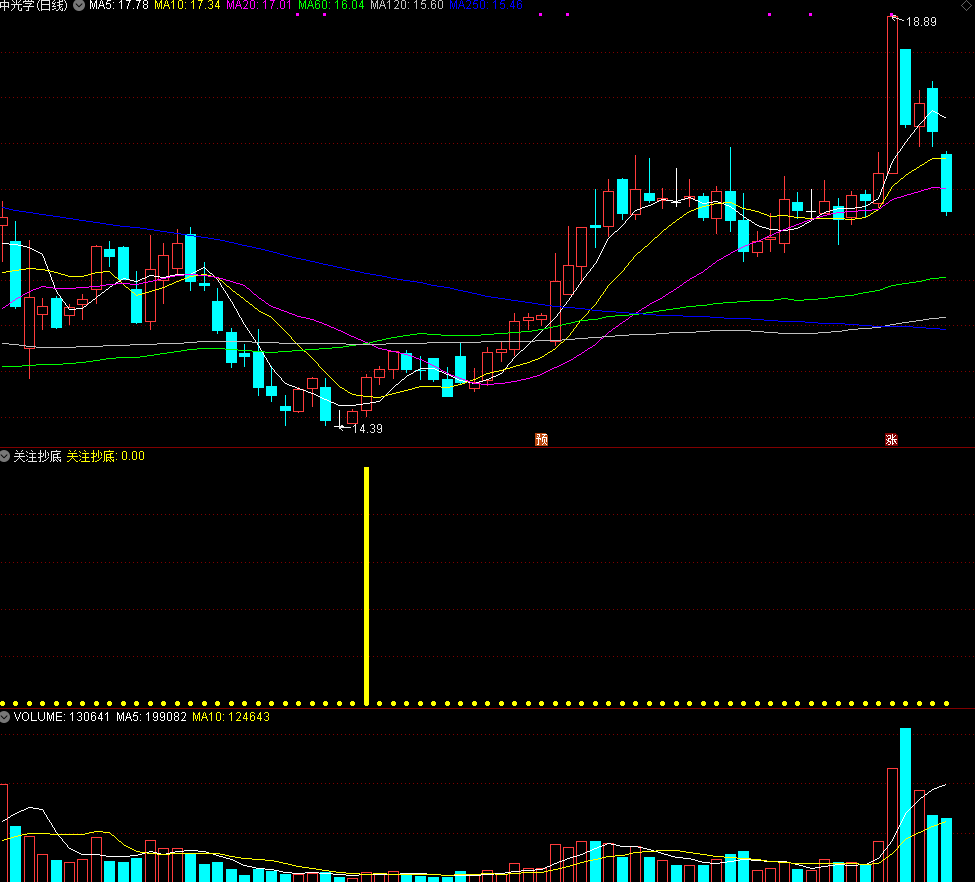Image resolution: width=975 pixels, height=882 pixels.
Task: Click the candlestick peaking at 18.89
Action: [x=892, y=93]
